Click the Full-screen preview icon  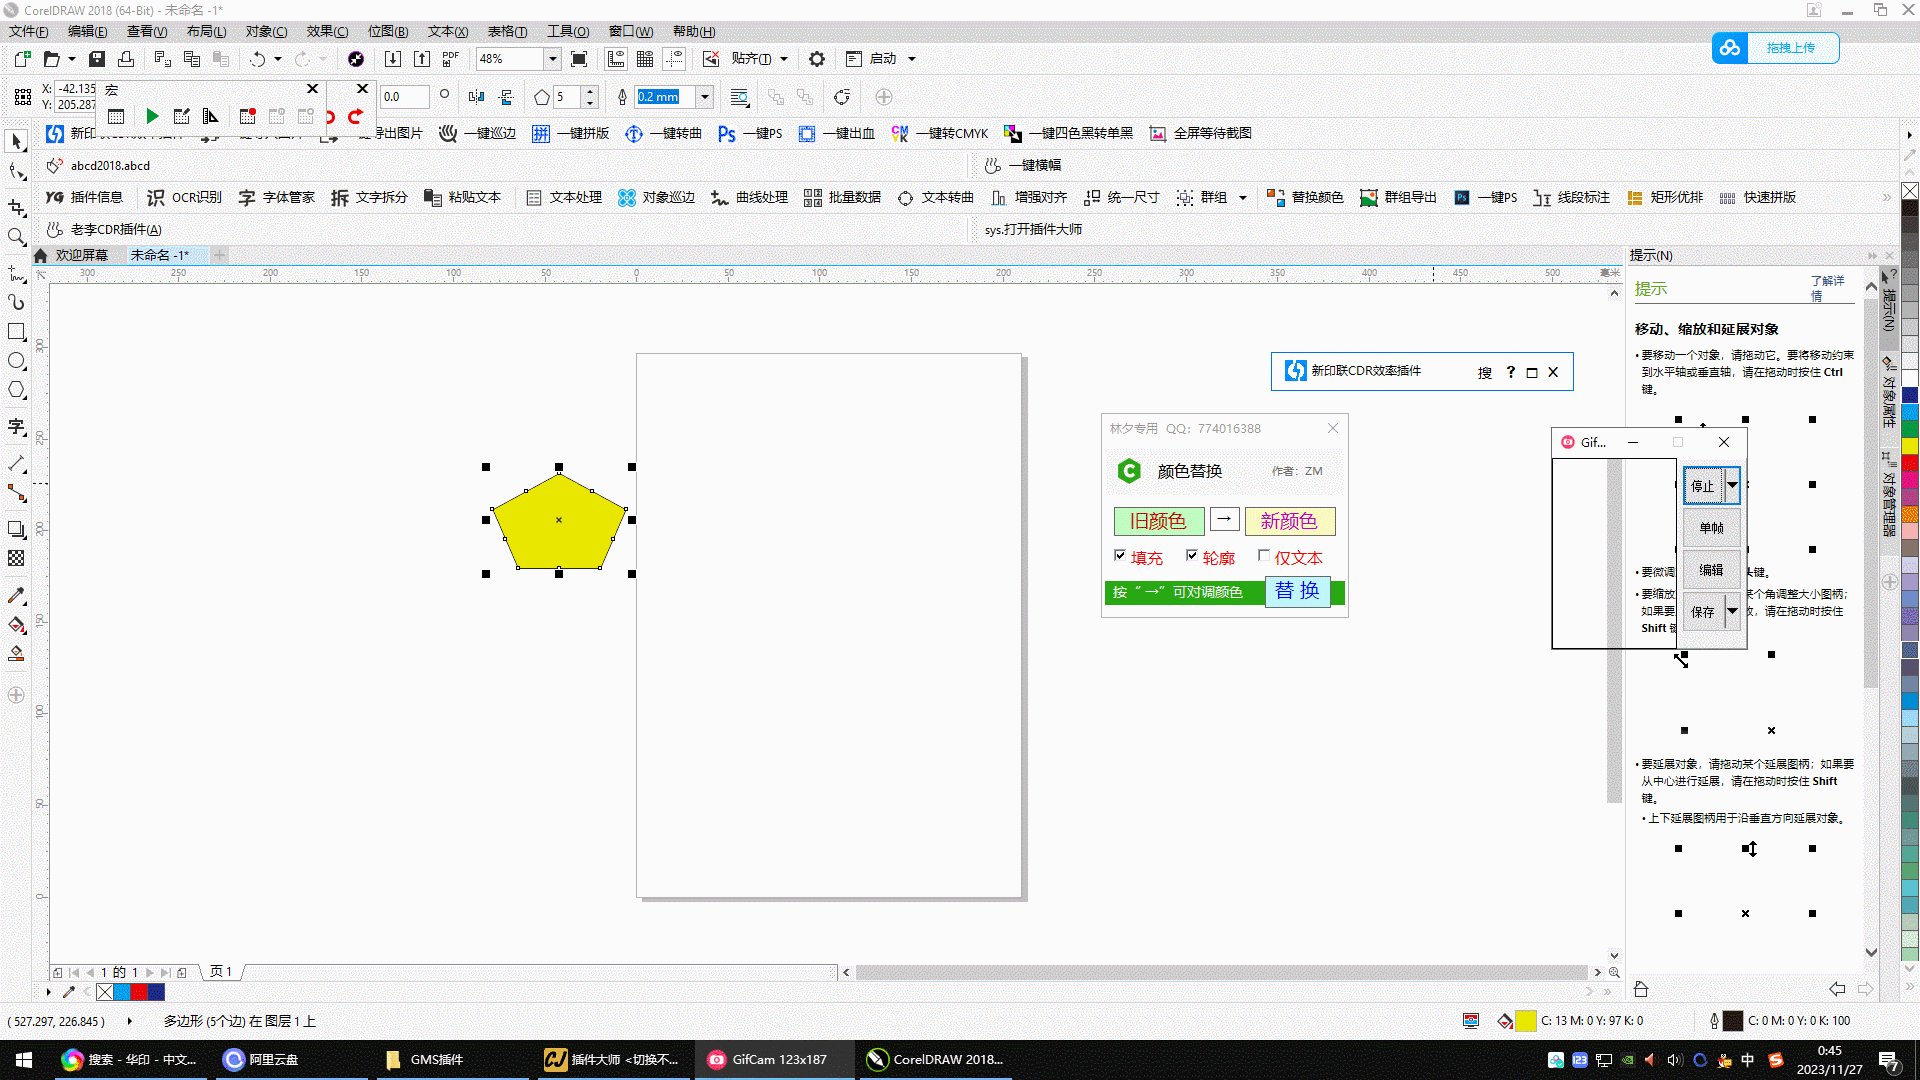pos(579,59)
